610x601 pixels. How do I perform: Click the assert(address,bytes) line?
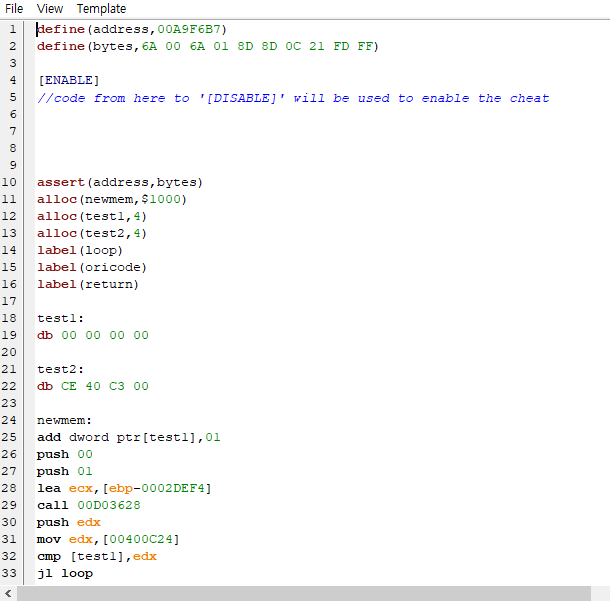(x=119, y=182)
